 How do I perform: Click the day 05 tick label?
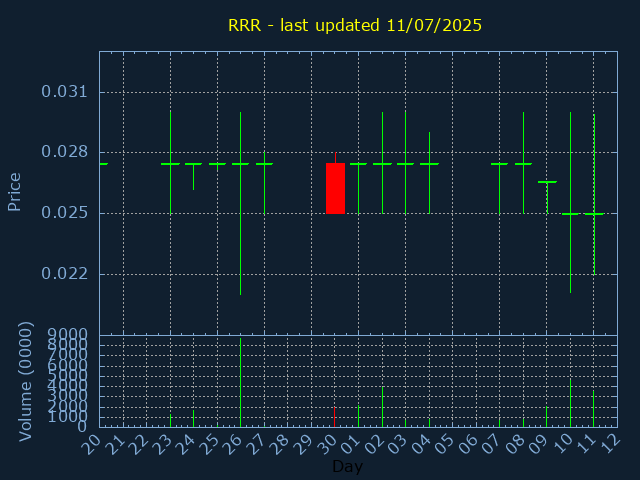coord(444,444)
